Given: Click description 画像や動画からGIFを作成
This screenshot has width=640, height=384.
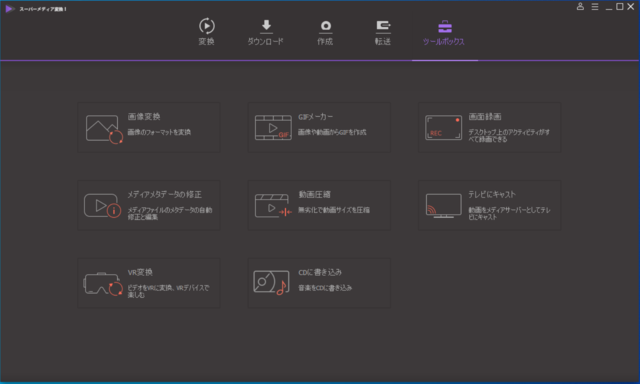Looking at the screenshot, I should (x=332, y=132).
